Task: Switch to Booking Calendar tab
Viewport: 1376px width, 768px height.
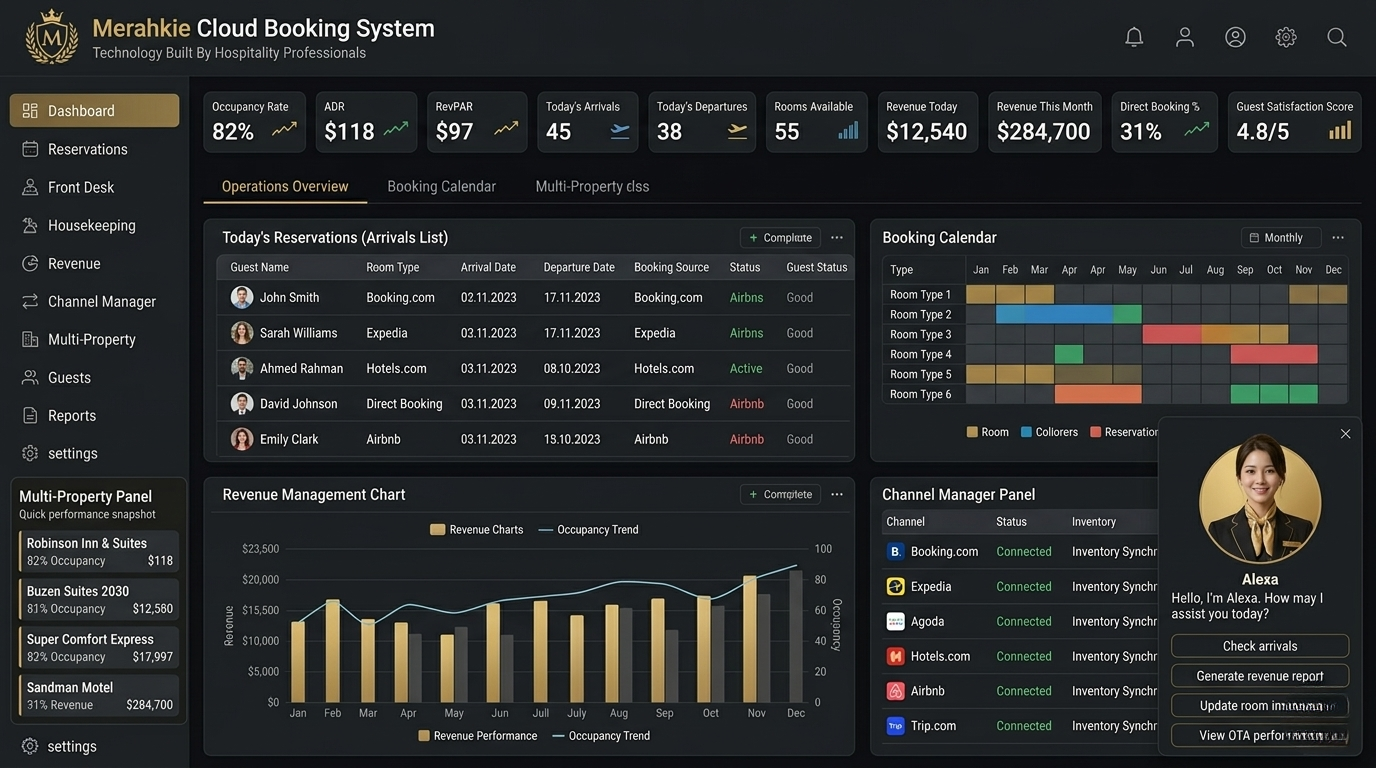Action: coord(441,186)
